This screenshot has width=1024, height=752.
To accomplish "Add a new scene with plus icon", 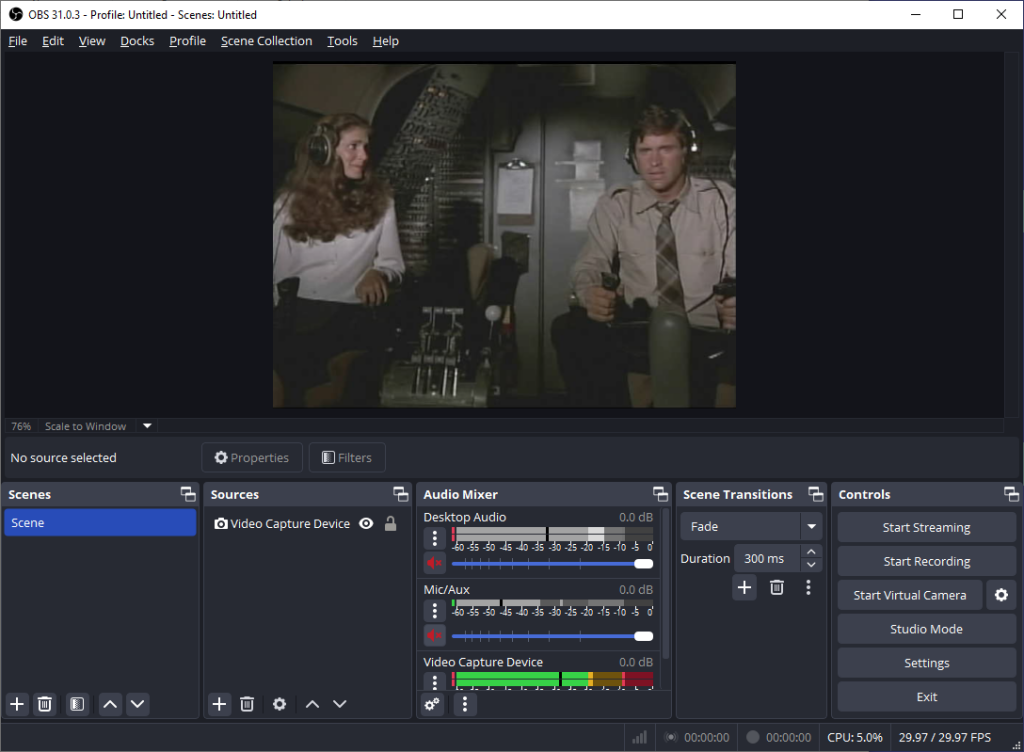I will pos(17,704).
